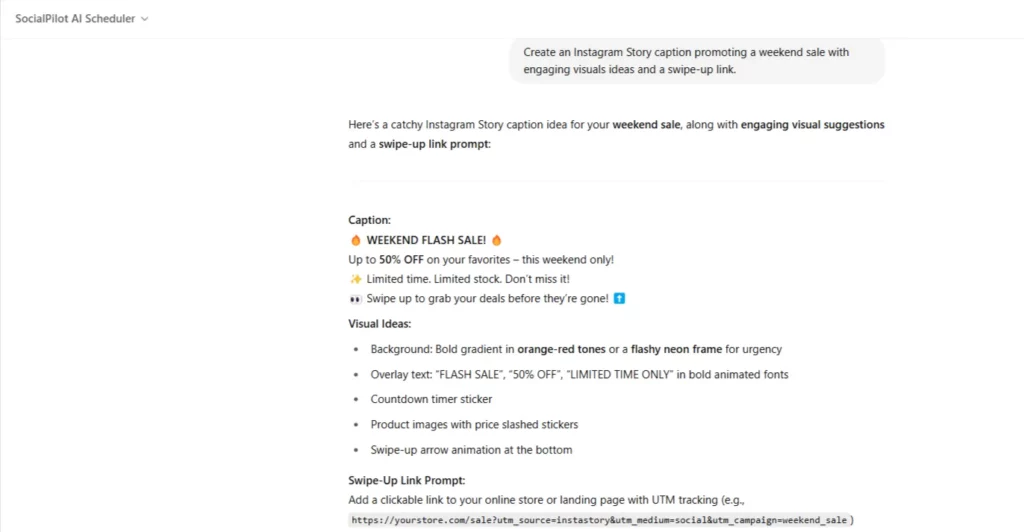Screen dimensions: 1024x532
Task: Click the fire emoji before WEEKEND FLASH SALE
Action: coord(355,240)
